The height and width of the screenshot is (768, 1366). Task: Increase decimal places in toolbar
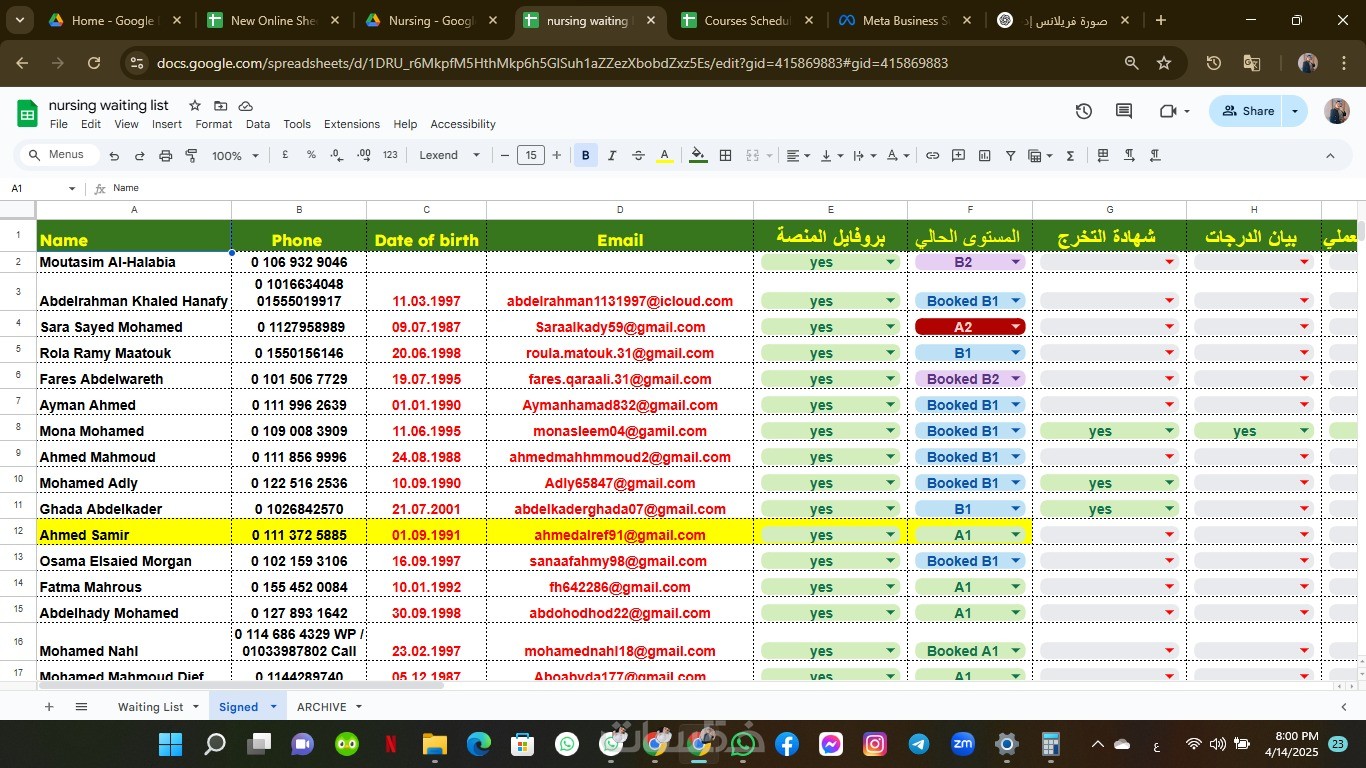[364, 155]
